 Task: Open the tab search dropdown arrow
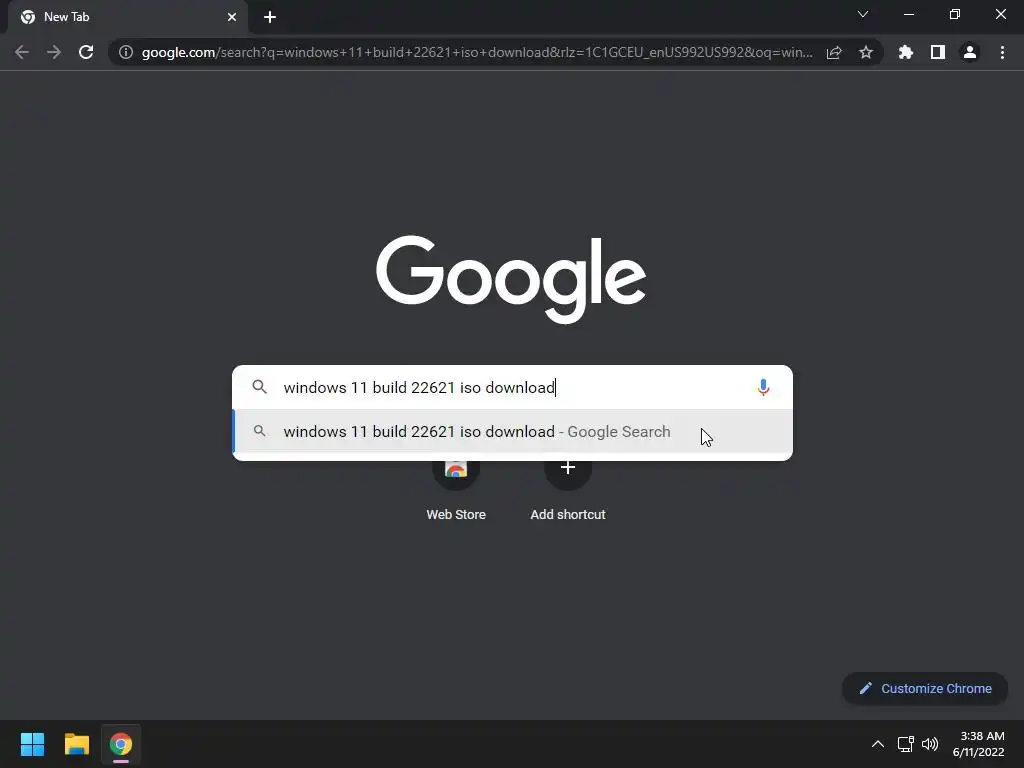863,14
